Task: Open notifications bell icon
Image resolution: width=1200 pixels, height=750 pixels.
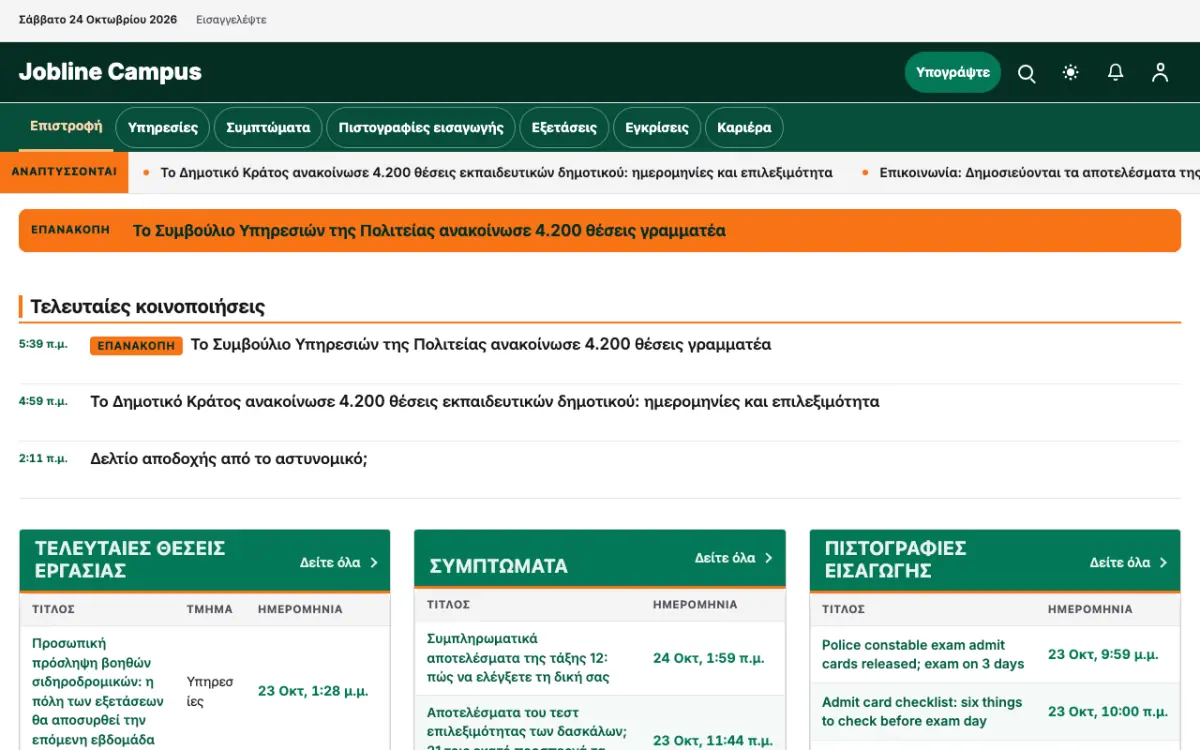Action: pos(1115,72)
